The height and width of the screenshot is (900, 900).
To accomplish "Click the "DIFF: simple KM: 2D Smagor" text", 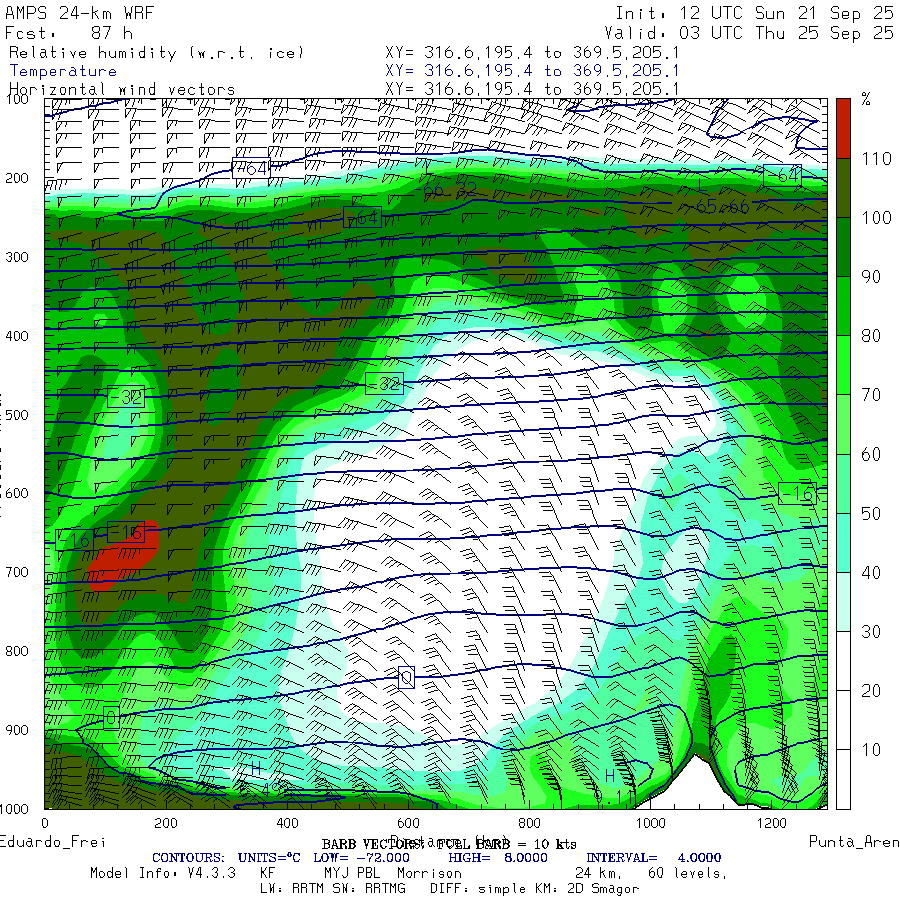I will click(535, 889).
